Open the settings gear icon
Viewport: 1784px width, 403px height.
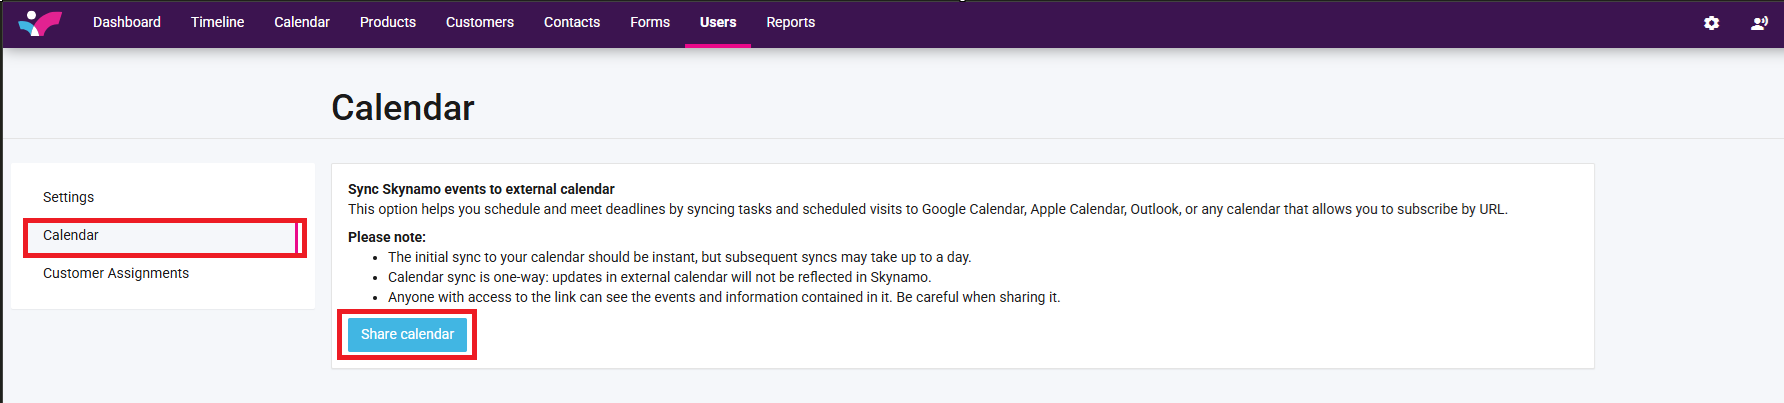[x=1711, y=22]
